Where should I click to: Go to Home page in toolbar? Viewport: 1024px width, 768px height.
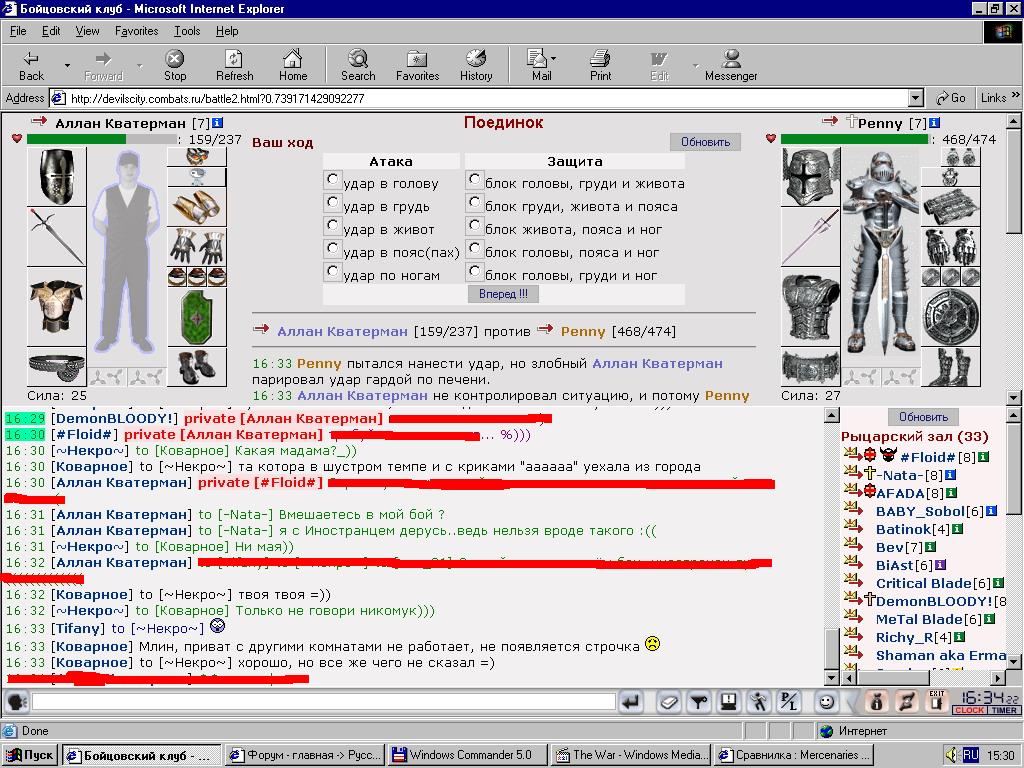[x=293, y=65]
